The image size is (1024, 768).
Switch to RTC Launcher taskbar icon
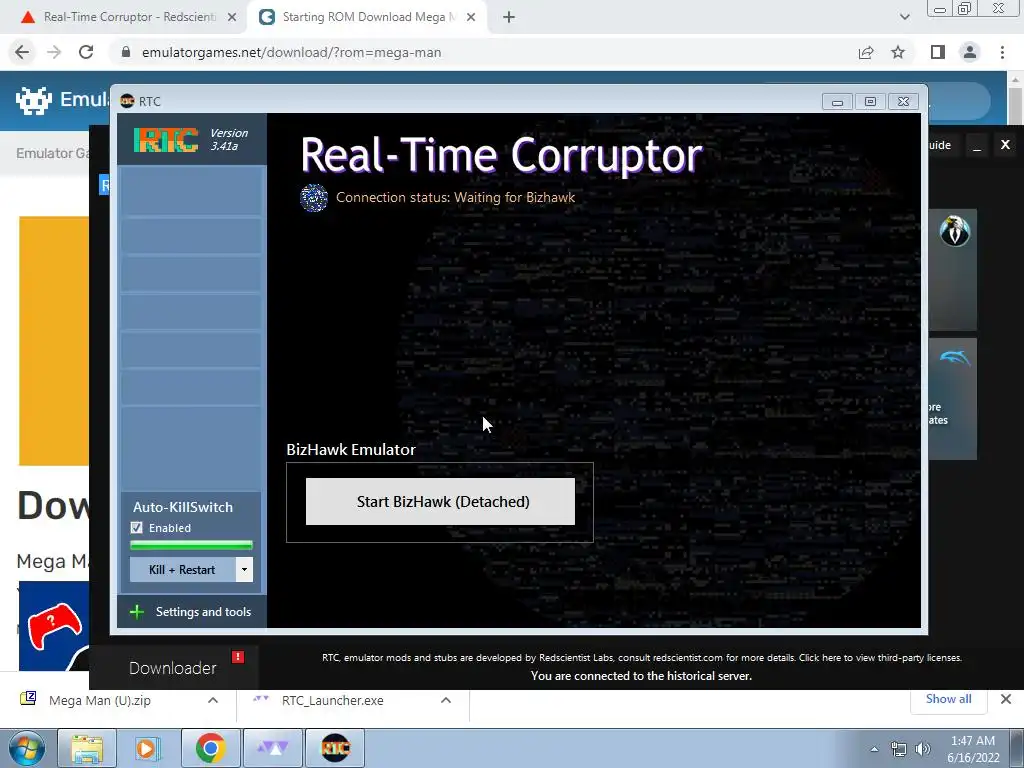[x=272, y=748]
